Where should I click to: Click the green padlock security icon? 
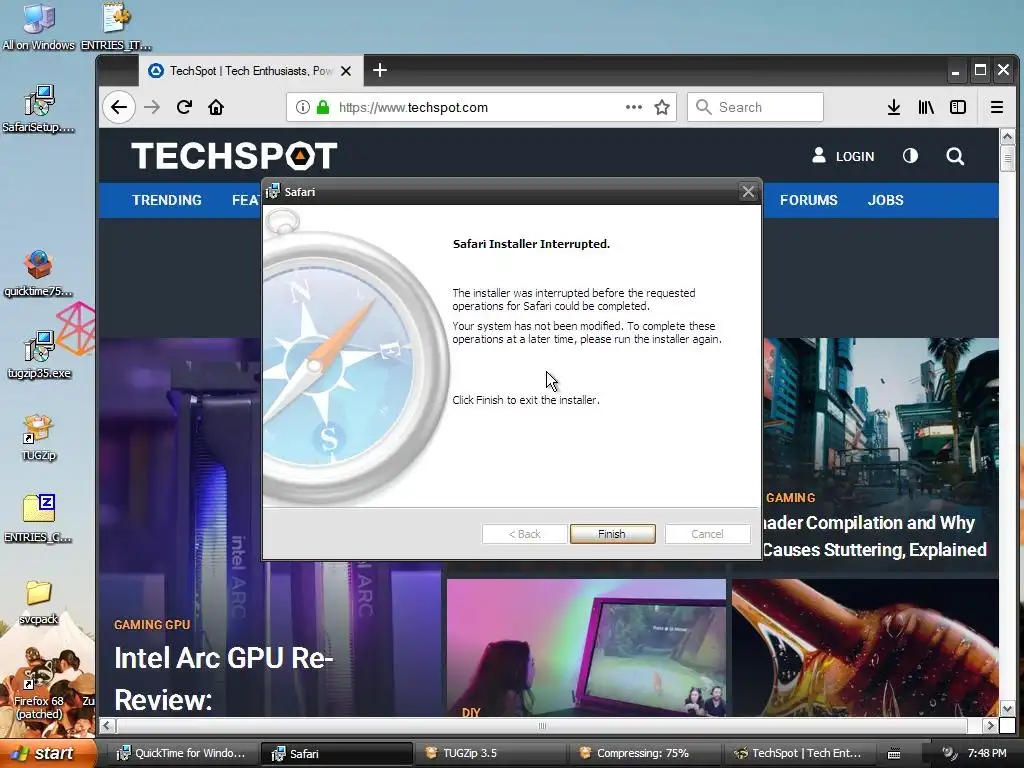(323, 107)
